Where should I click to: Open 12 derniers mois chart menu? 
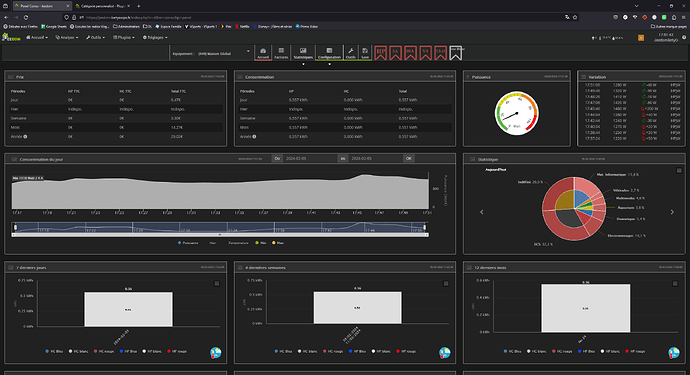[x=675, y=283]
